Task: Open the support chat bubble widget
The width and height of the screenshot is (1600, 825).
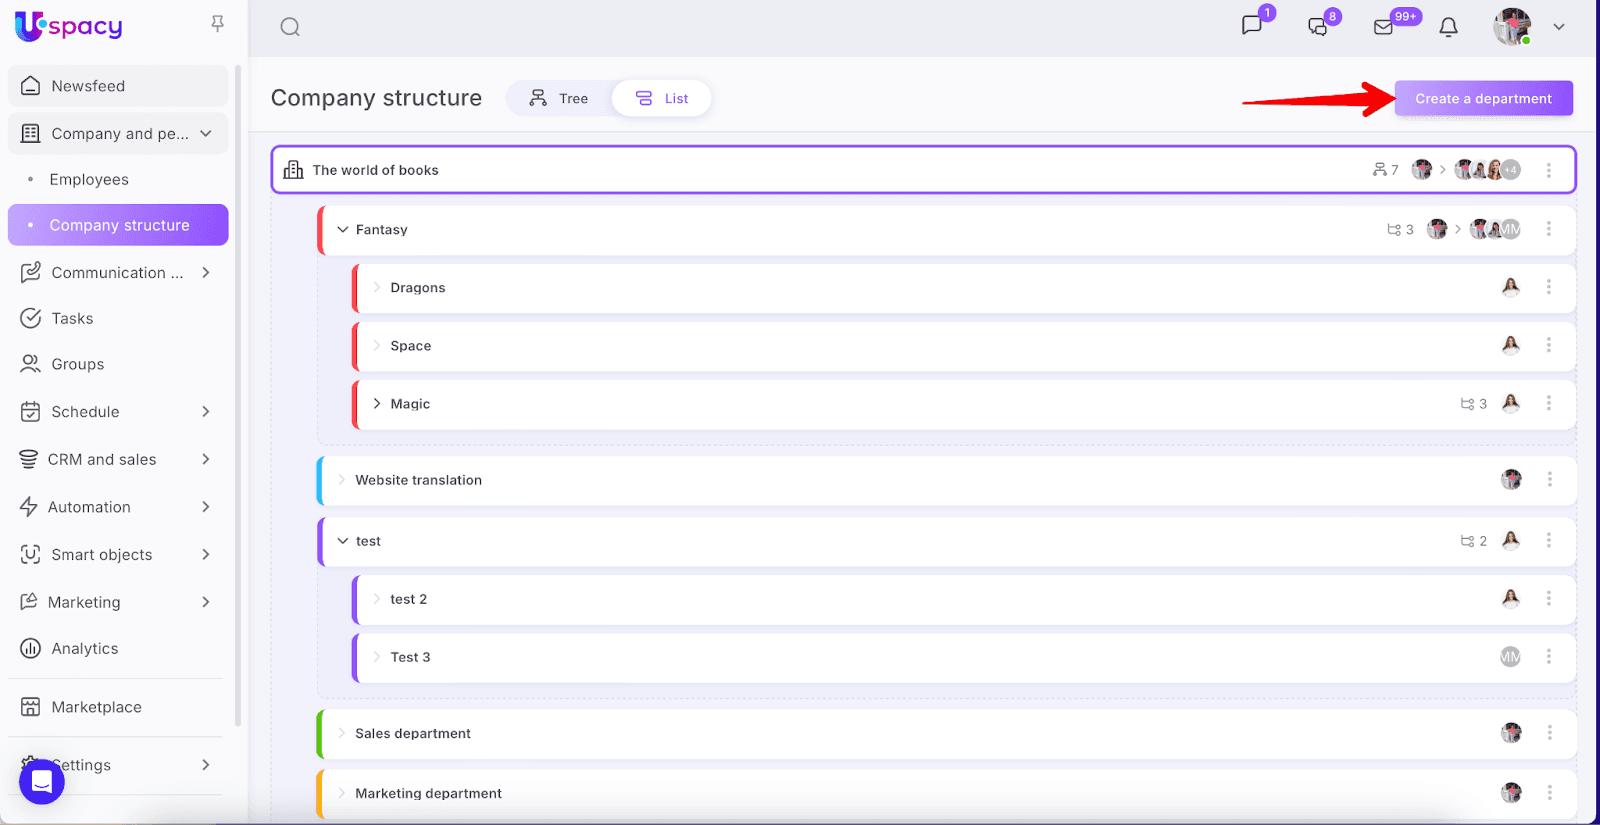Action: (42, 781)
